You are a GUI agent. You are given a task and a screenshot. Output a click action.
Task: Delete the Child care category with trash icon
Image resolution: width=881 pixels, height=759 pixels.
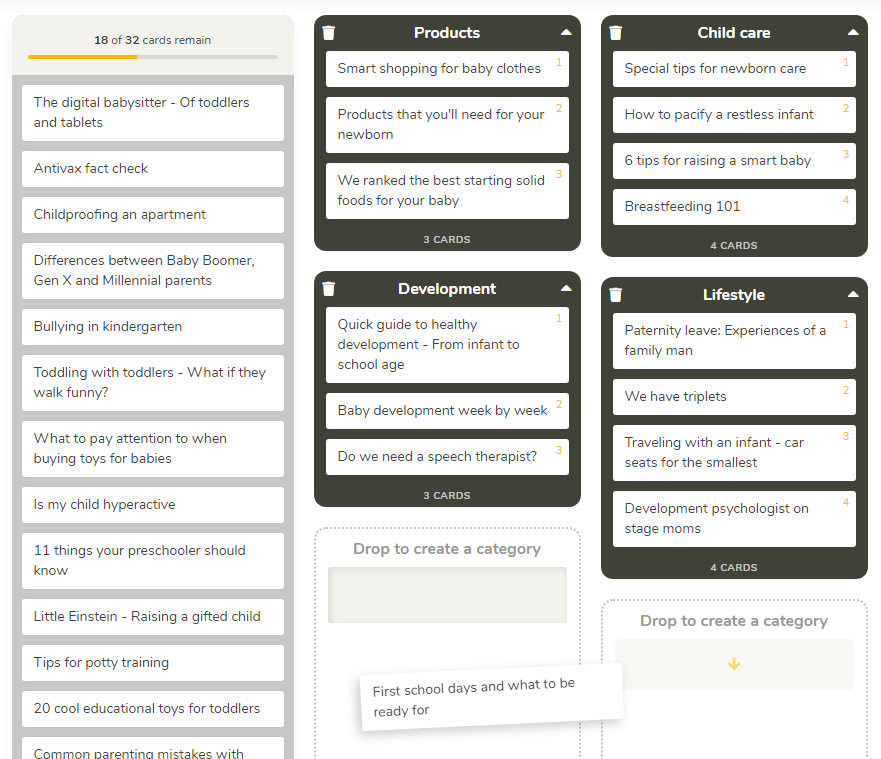(616, 33)
